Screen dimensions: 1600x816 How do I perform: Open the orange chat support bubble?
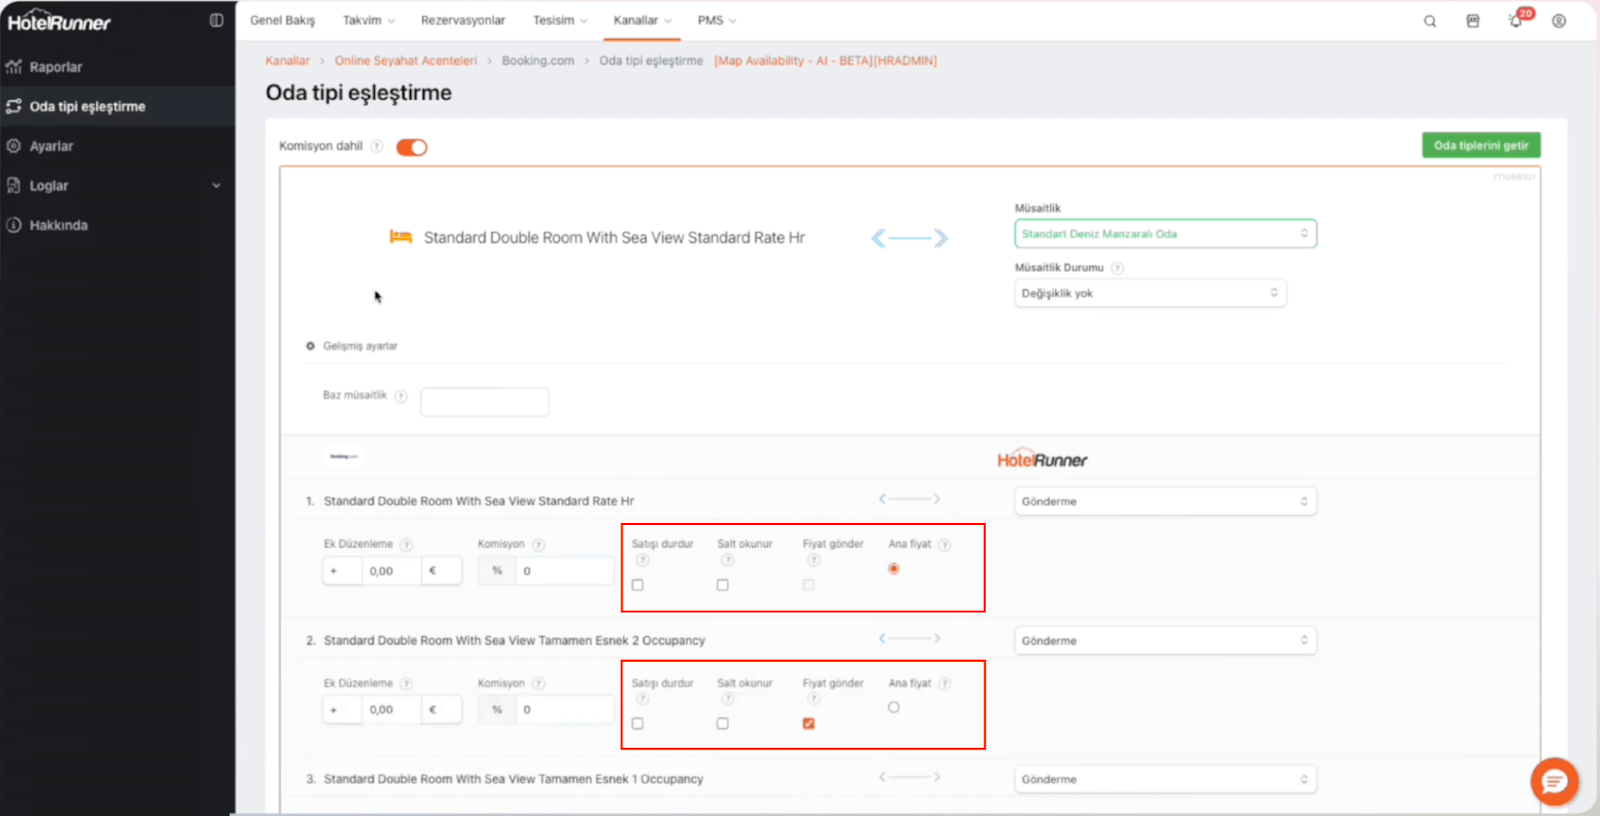tap(1554, 781)
